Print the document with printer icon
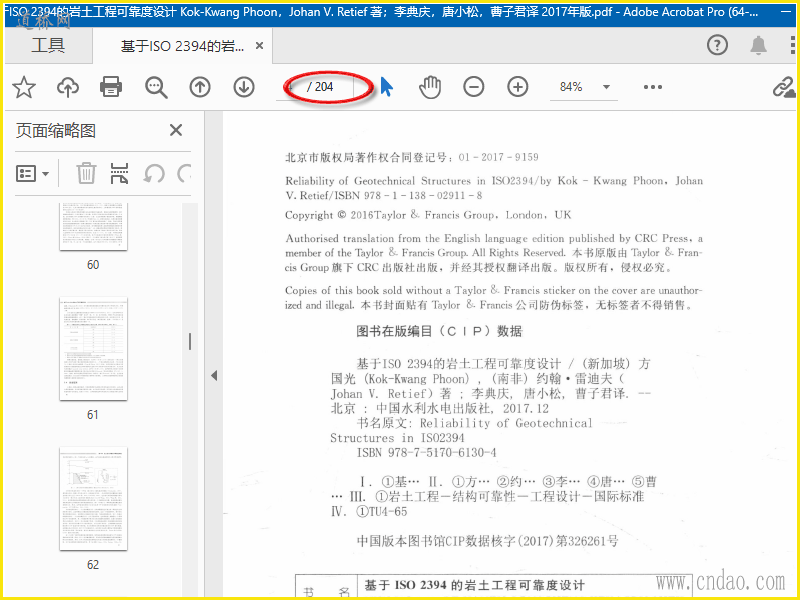This screenshot has width=800, height=600. click(x=111, y=87)
